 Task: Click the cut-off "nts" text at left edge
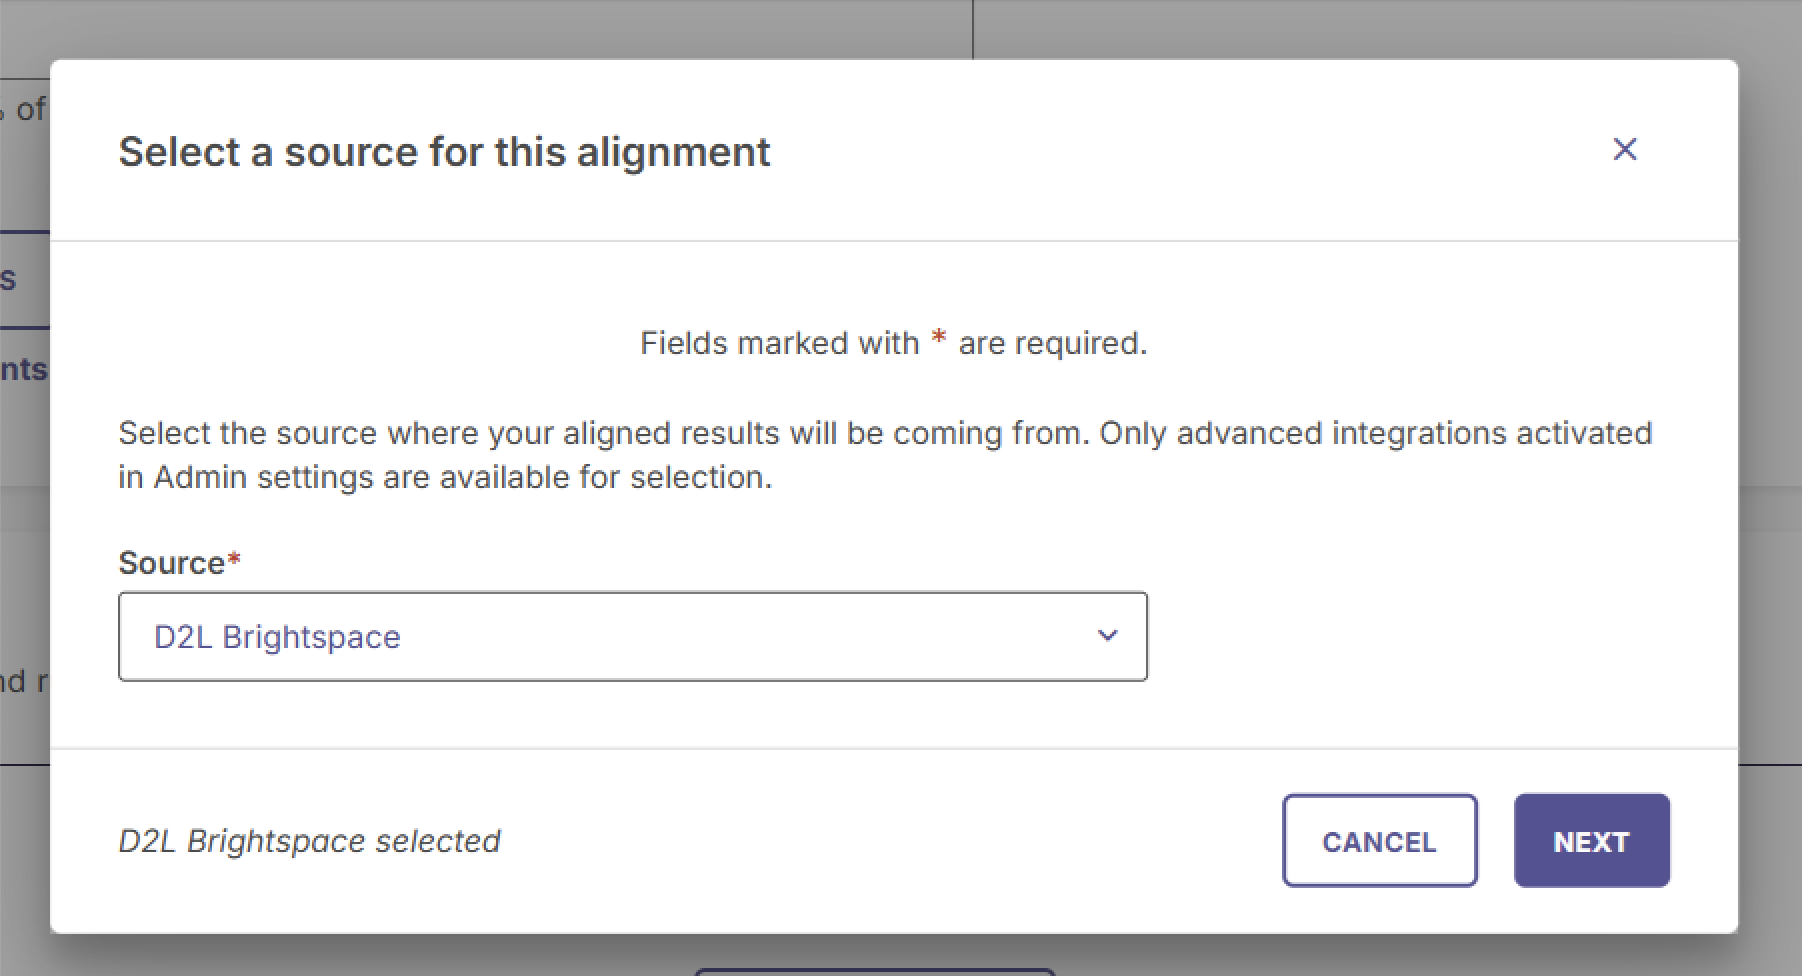tap(23, 370)
